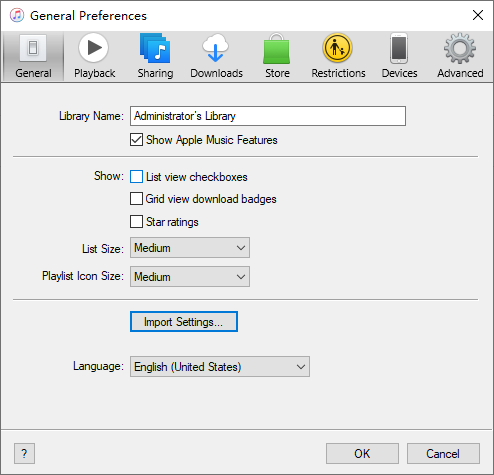The height and width of the screenshot is (475, 494).
Task: Click the iTunes logo in title bar
Action: click(17, 15)
